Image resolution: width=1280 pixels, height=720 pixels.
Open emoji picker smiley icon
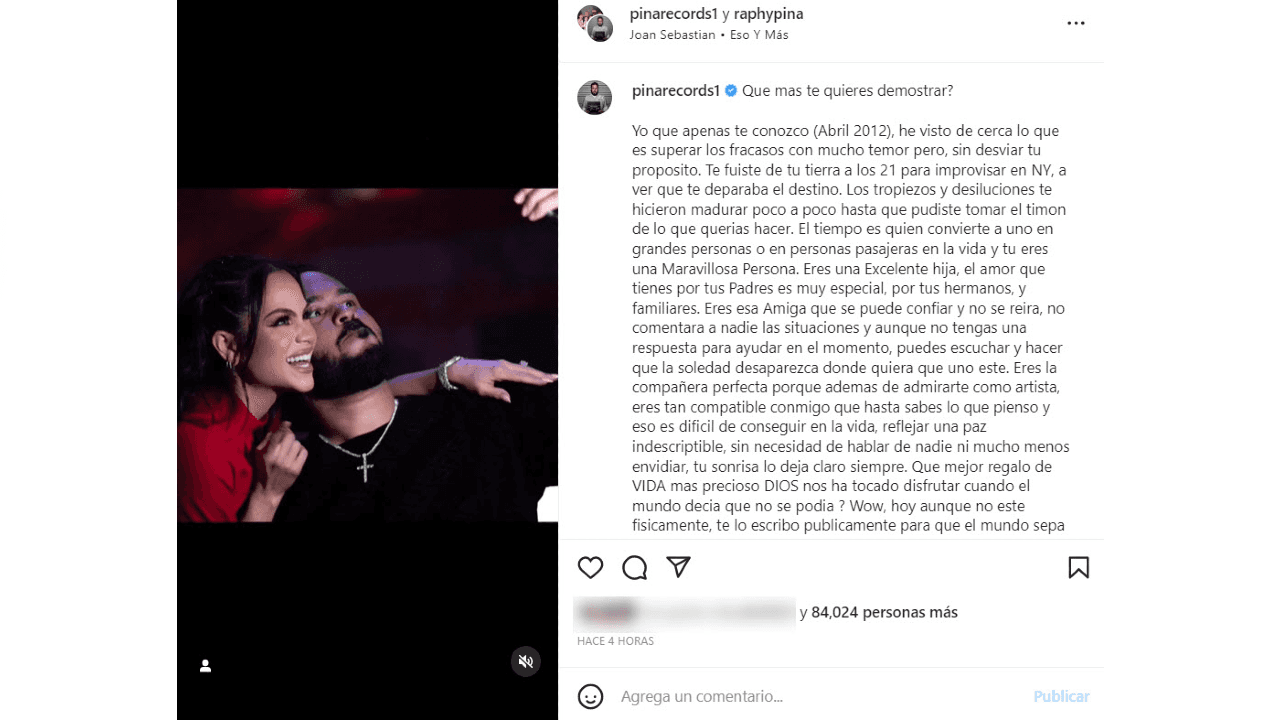click(591, 696)
